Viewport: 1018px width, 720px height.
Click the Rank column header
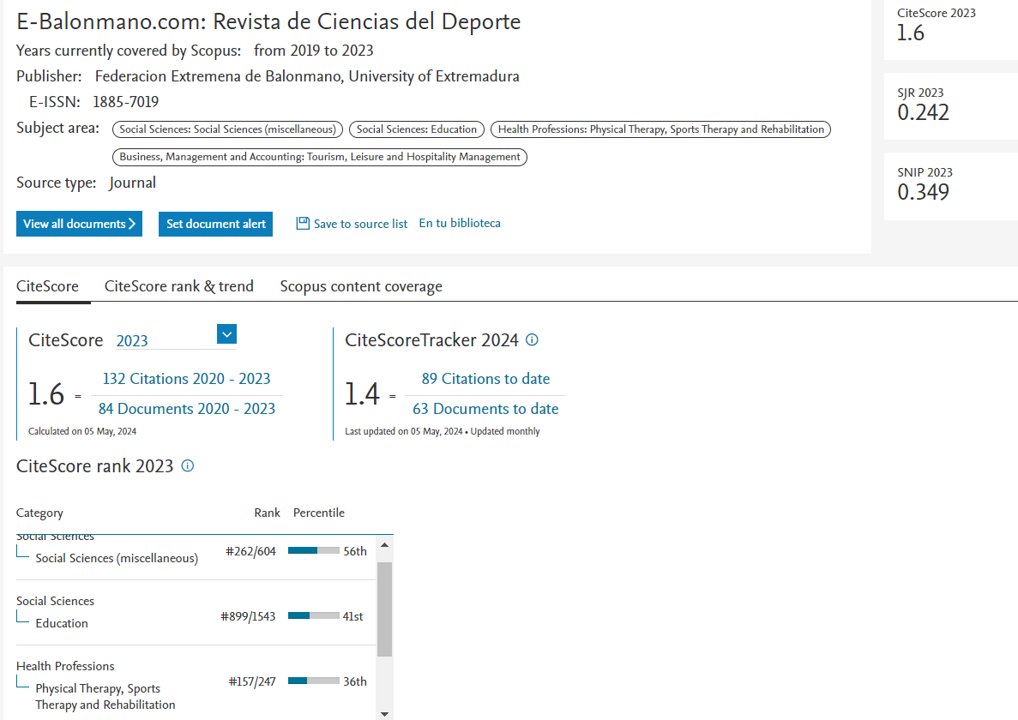[267, 512]
